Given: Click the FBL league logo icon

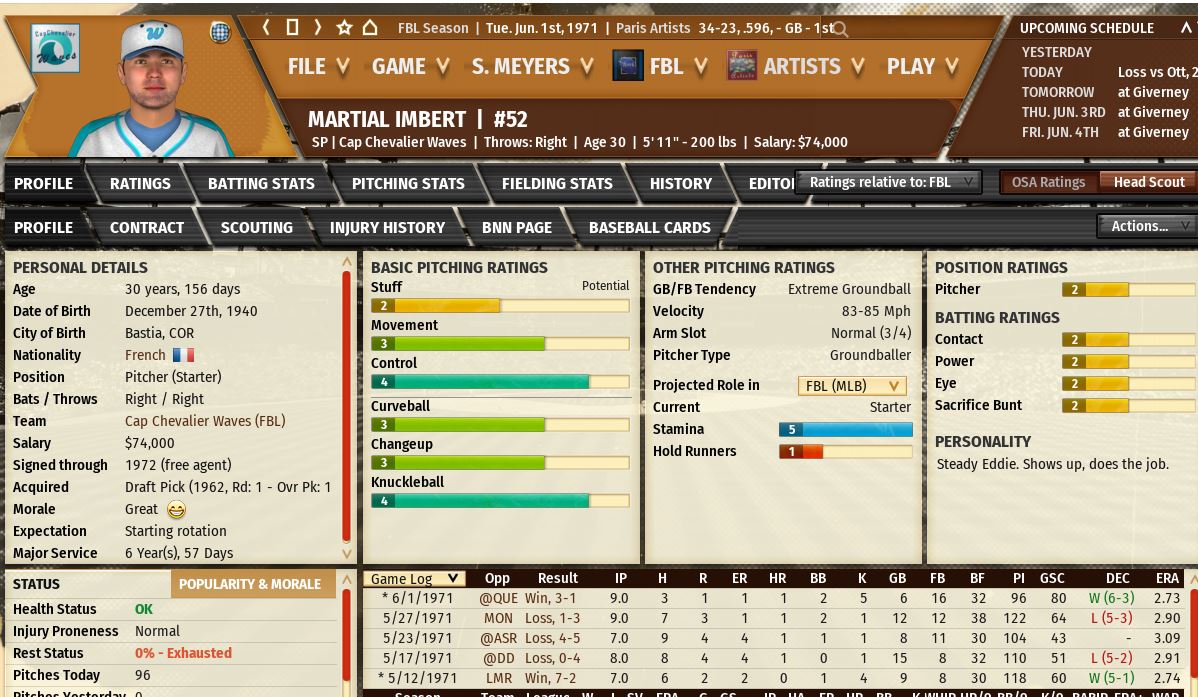Looking at the screenshot, I should 628,66.
